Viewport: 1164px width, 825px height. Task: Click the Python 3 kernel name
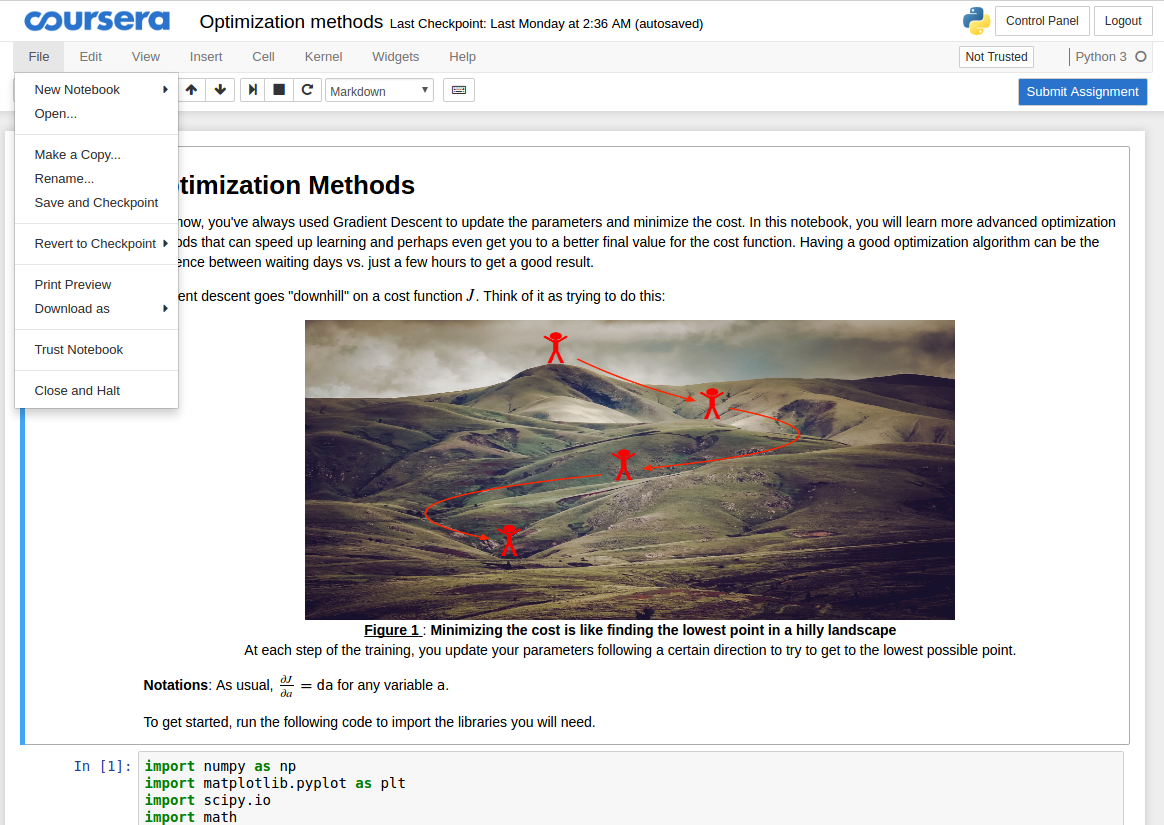pos(1101,56)
